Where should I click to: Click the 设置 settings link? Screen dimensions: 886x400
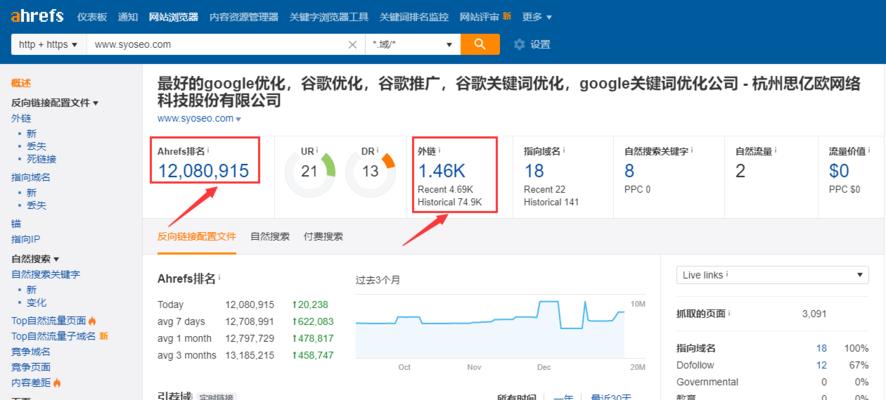coord(540,45)
